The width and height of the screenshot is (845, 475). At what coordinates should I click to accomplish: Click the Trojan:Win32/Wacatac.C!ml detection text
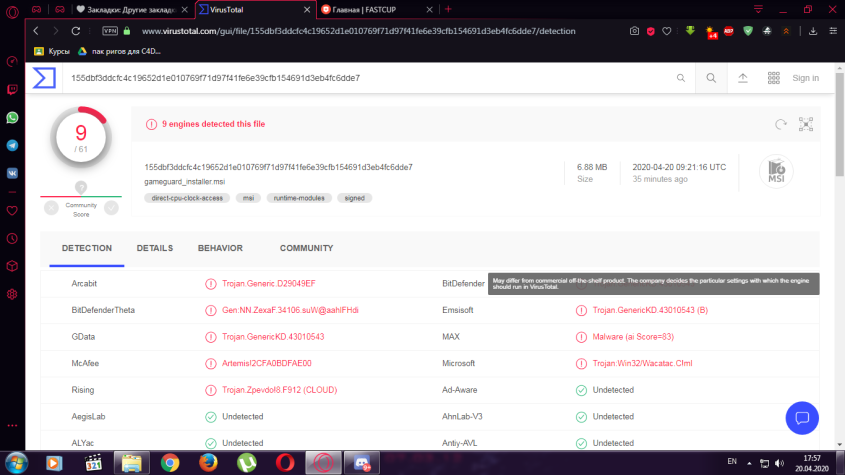642,363
